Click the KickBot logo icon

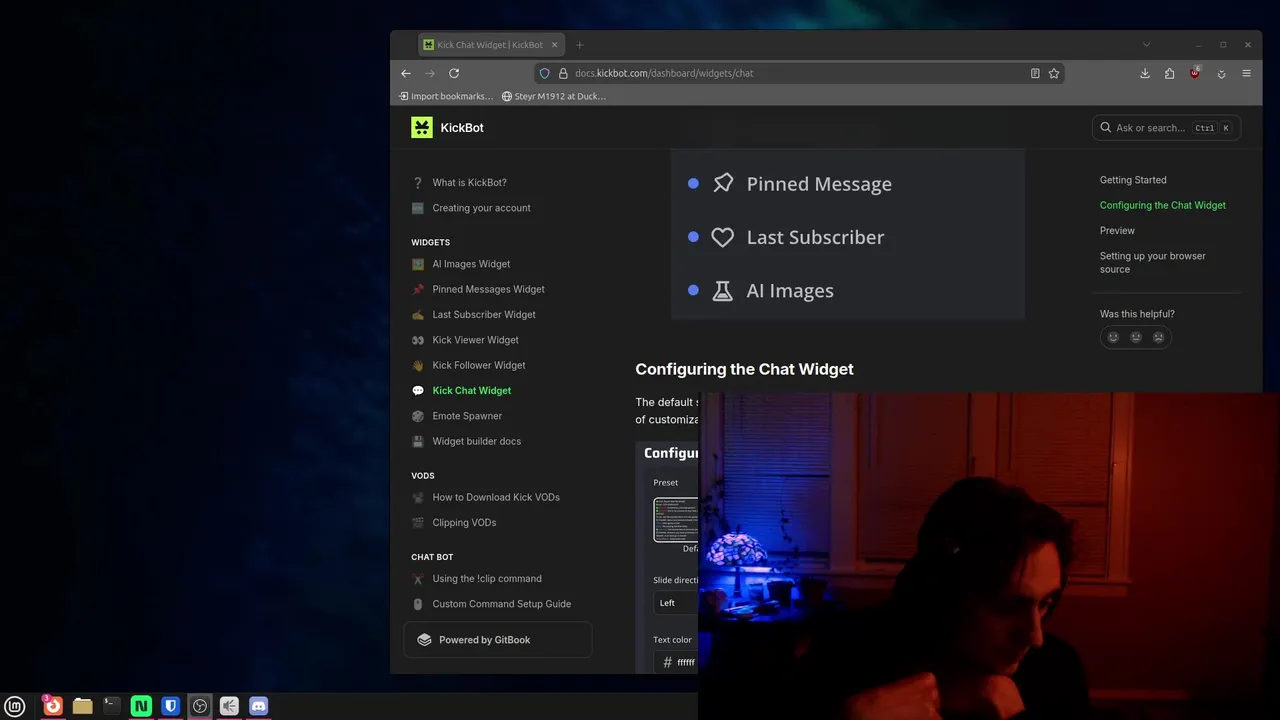click(422, 127)
